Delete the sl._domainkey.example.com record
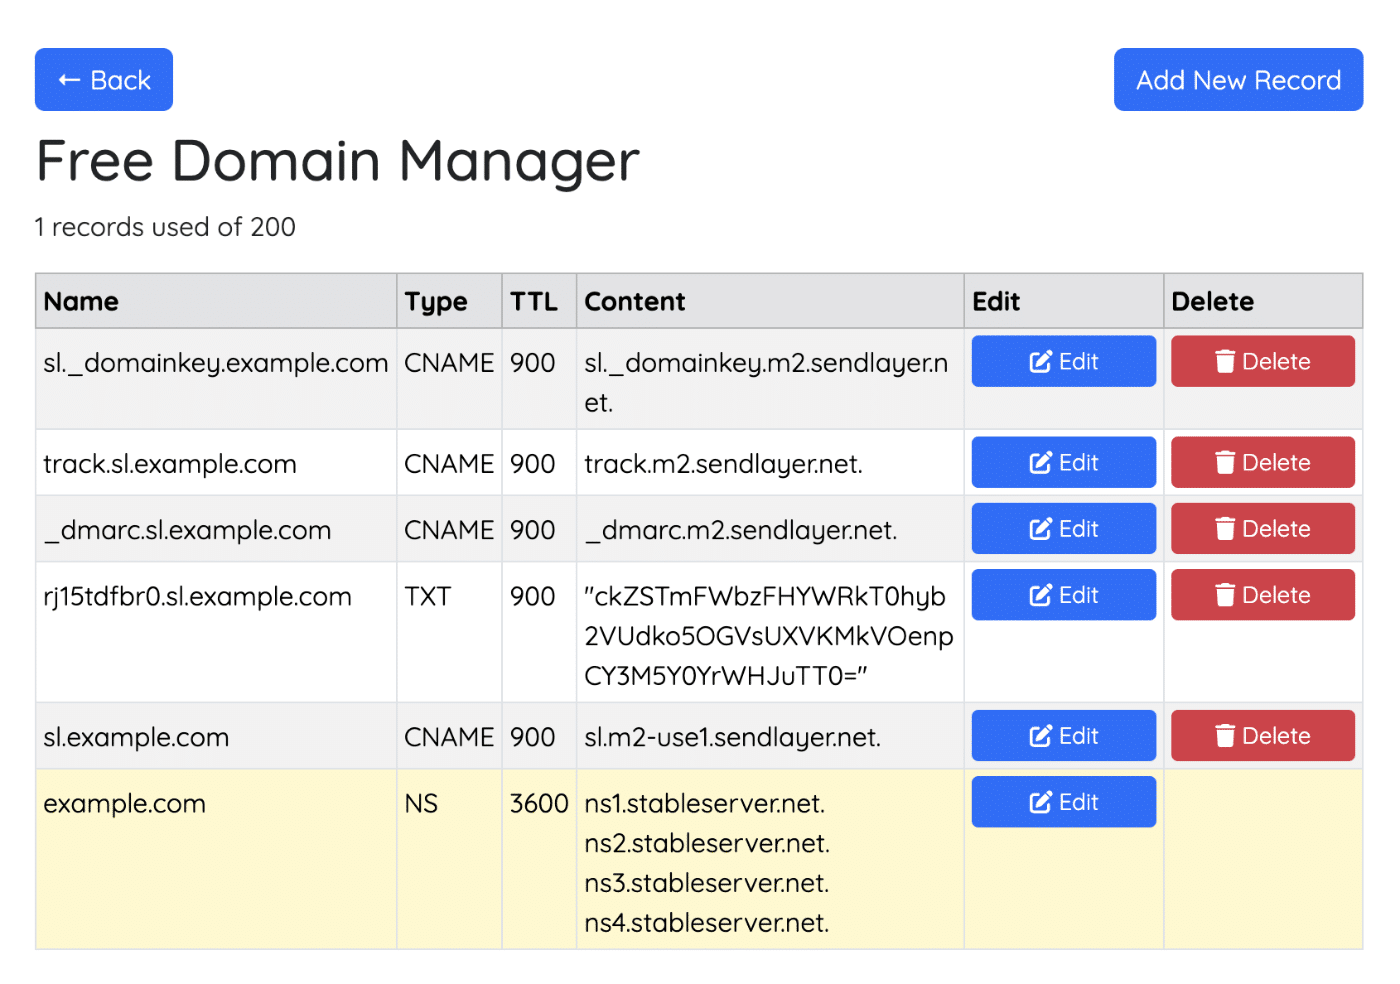This screenshot has width=1400, height=984. [x=1262, y=361]
